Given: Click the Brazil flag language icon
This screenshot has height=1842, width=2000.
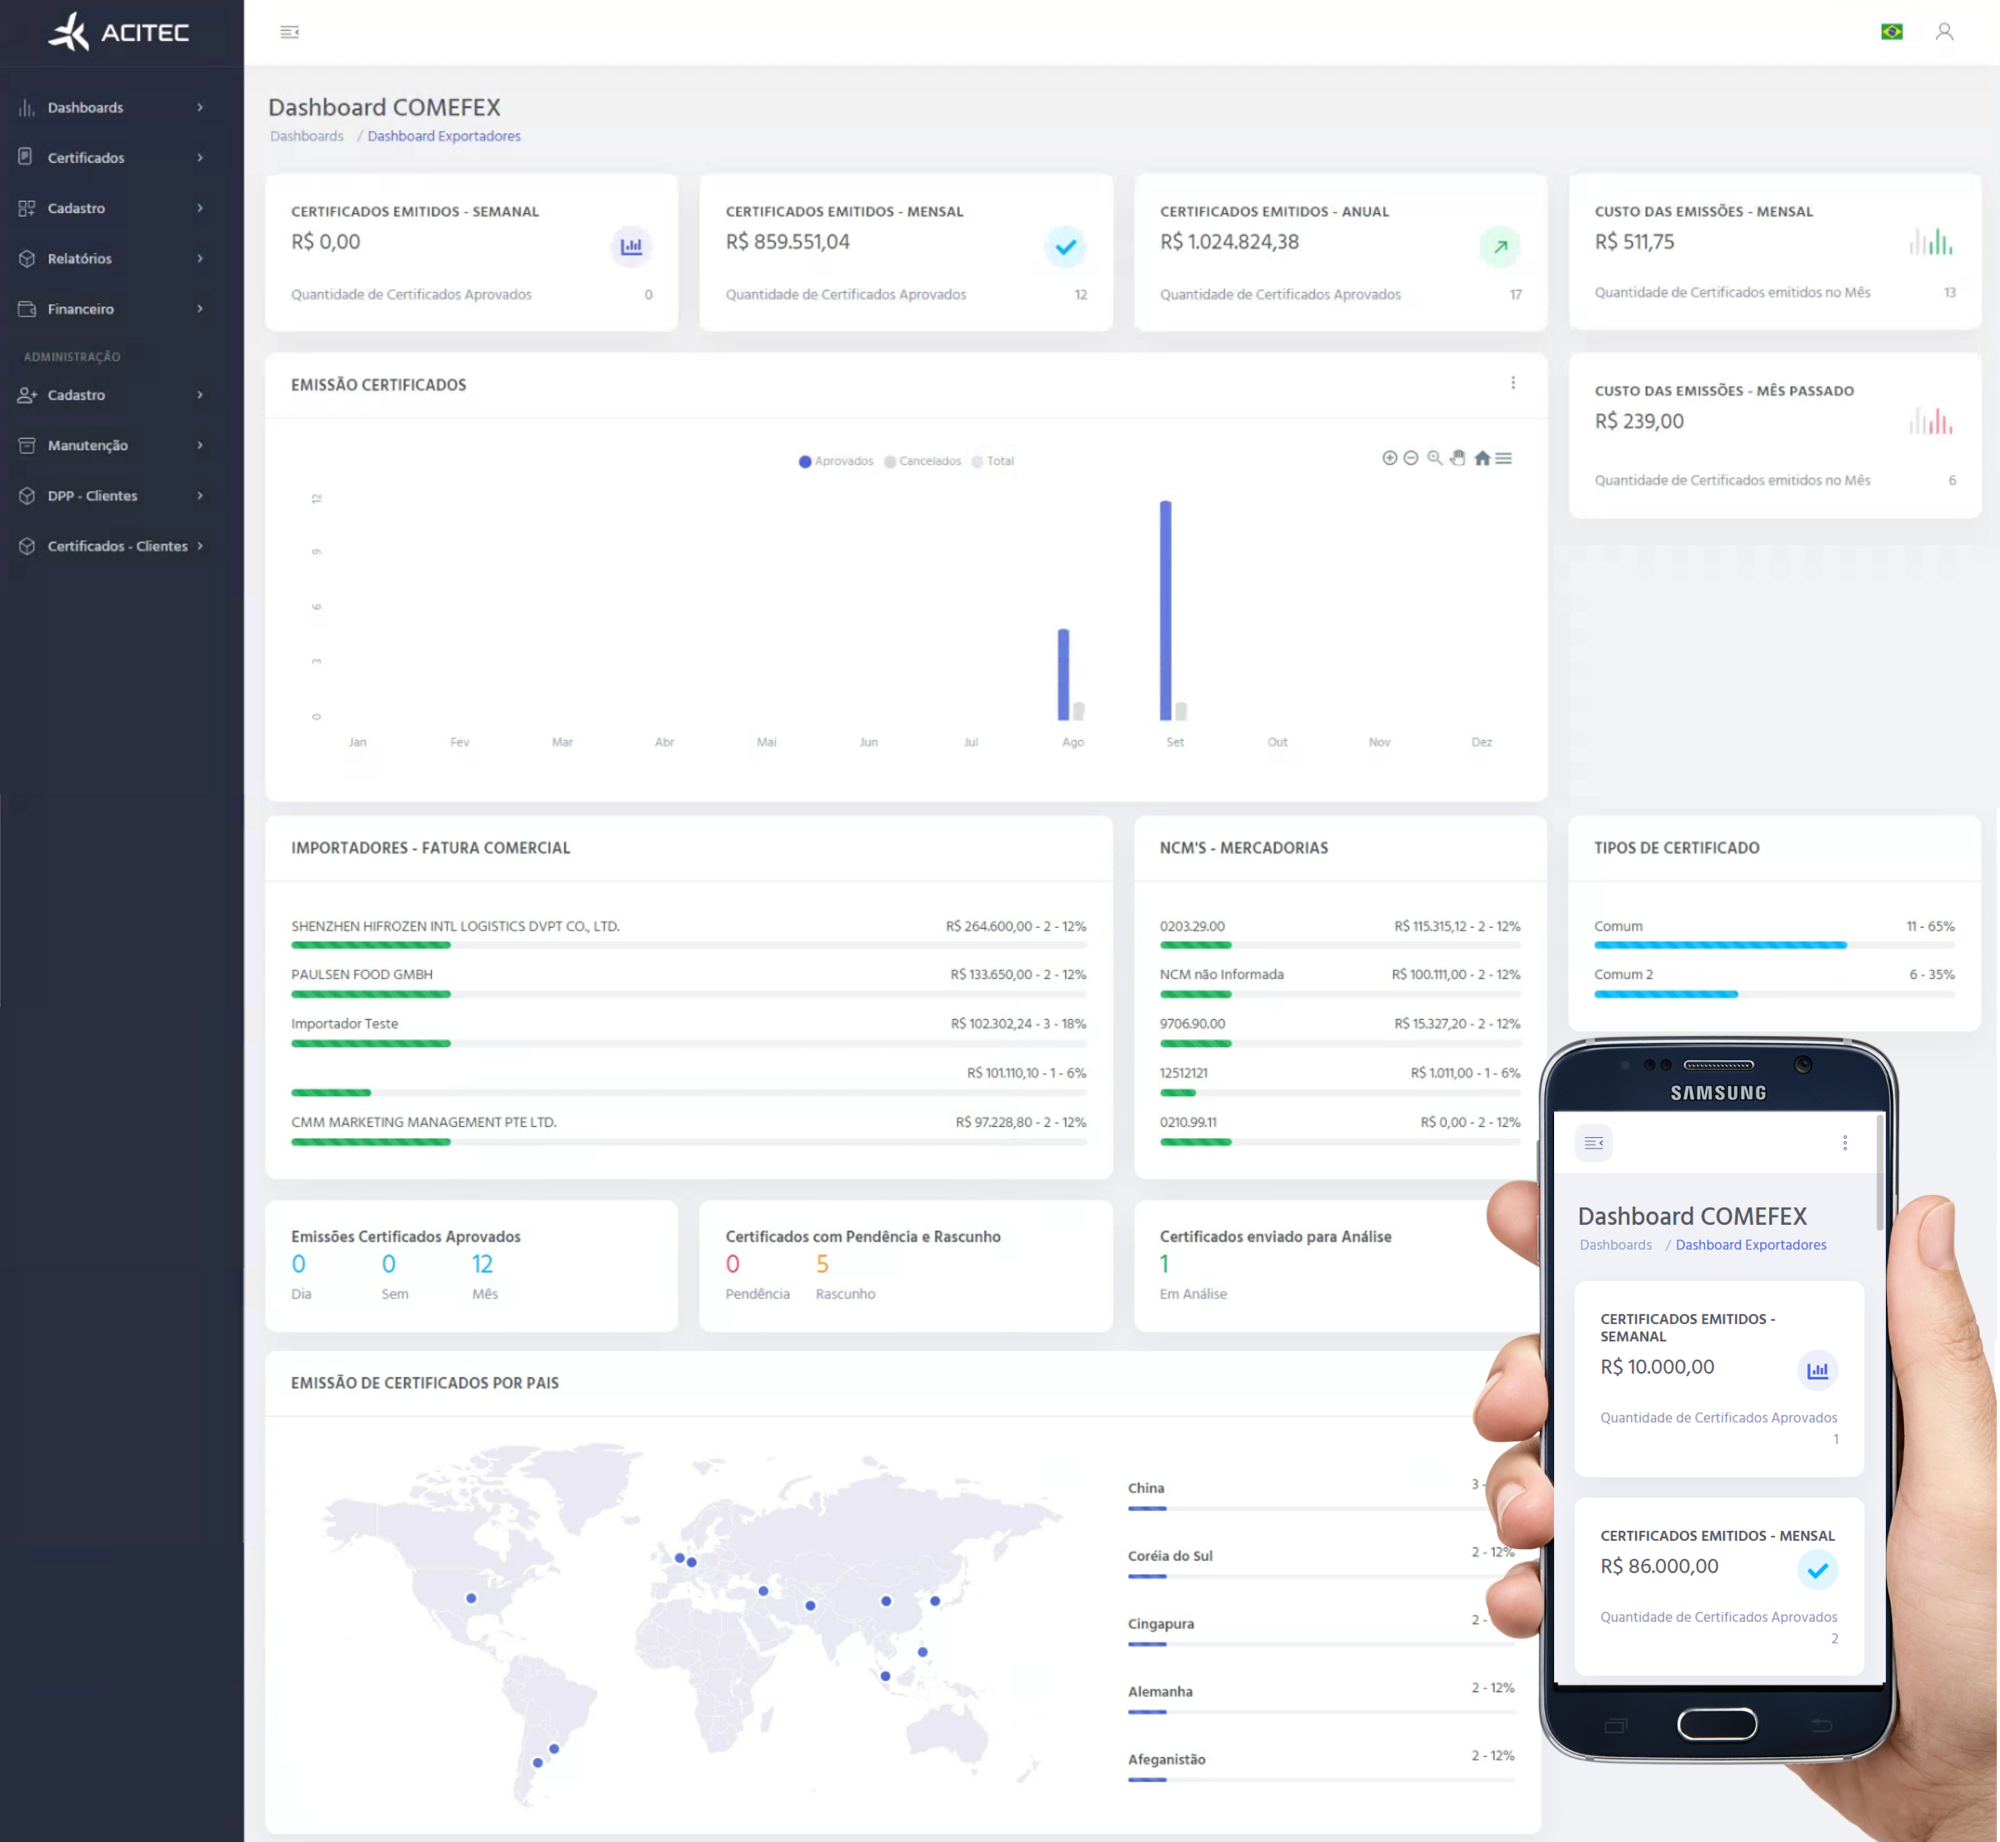Looking at the screenshot, I should pyautogui.click(x=1891, y=32).
